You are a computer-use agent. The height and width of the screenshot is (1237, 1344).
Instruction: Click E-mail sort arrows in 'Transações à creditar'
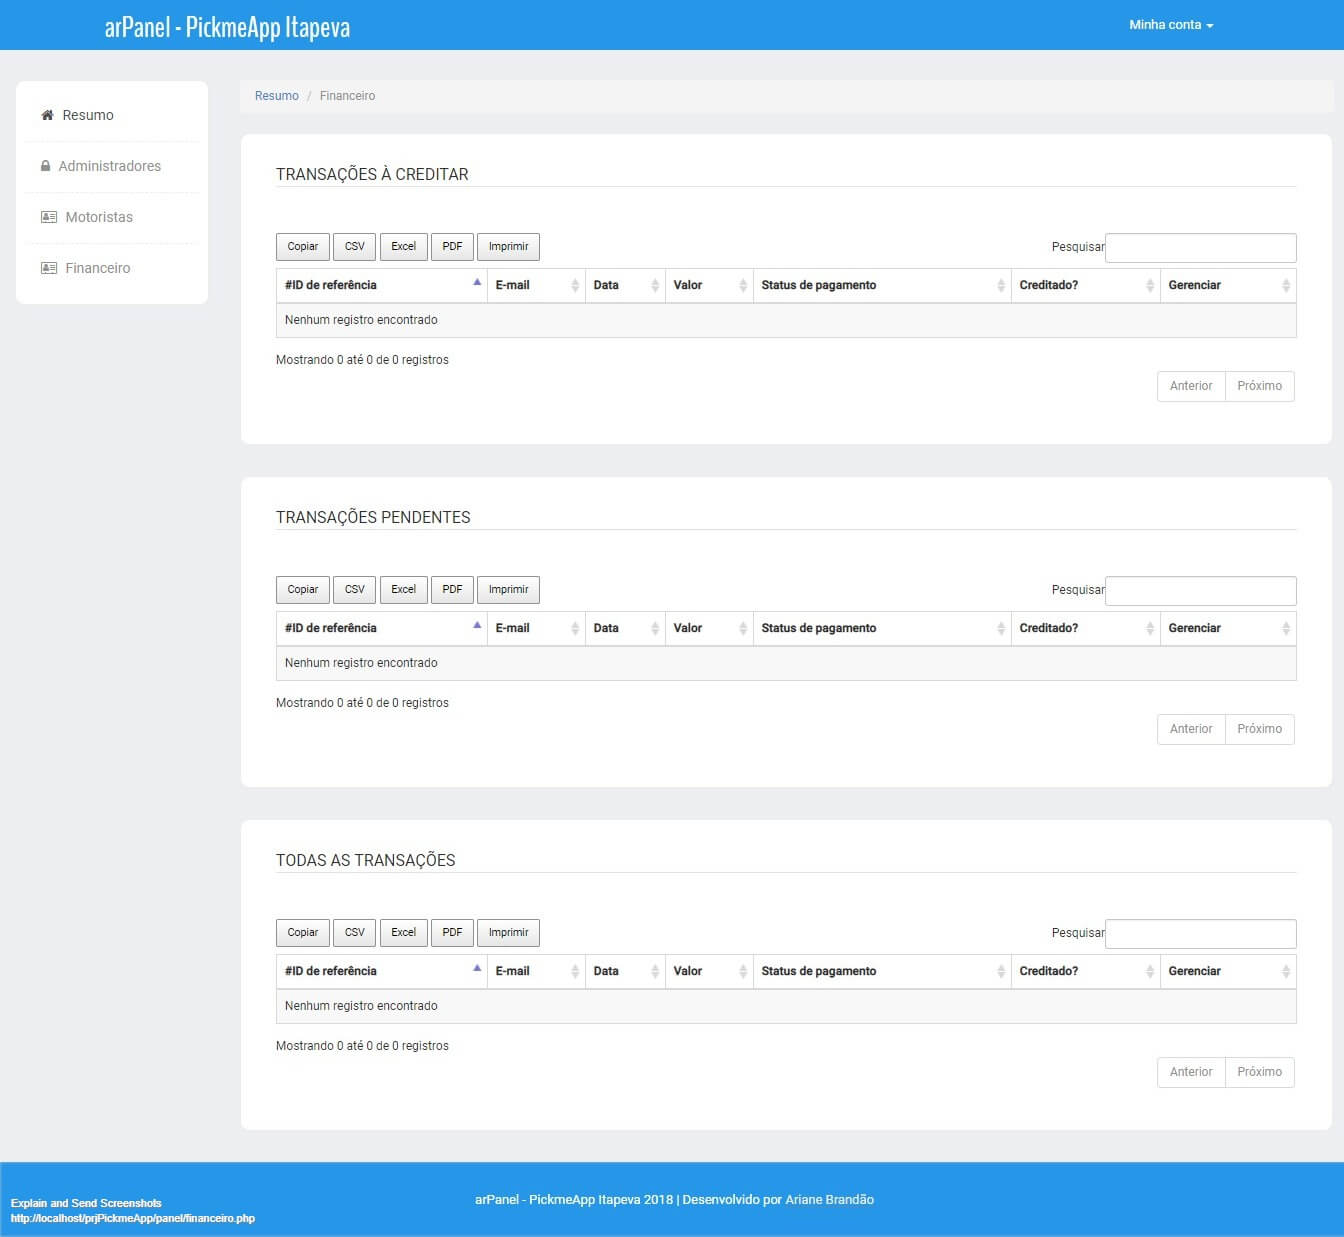[x=575, y=286]
